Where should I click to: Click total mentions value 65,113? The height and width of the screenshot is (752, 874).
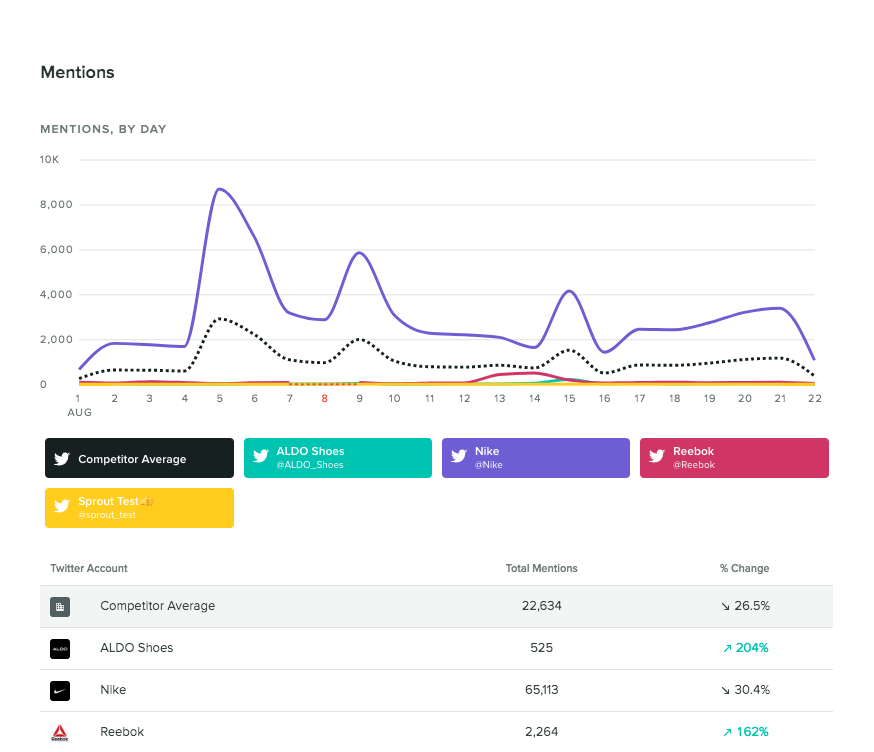click(542, 690)
